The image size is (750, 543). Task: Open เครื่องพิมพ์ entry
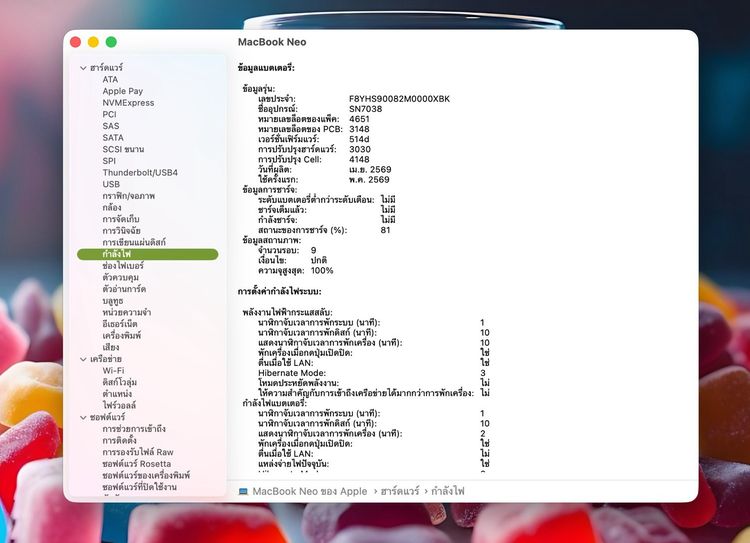121,335
